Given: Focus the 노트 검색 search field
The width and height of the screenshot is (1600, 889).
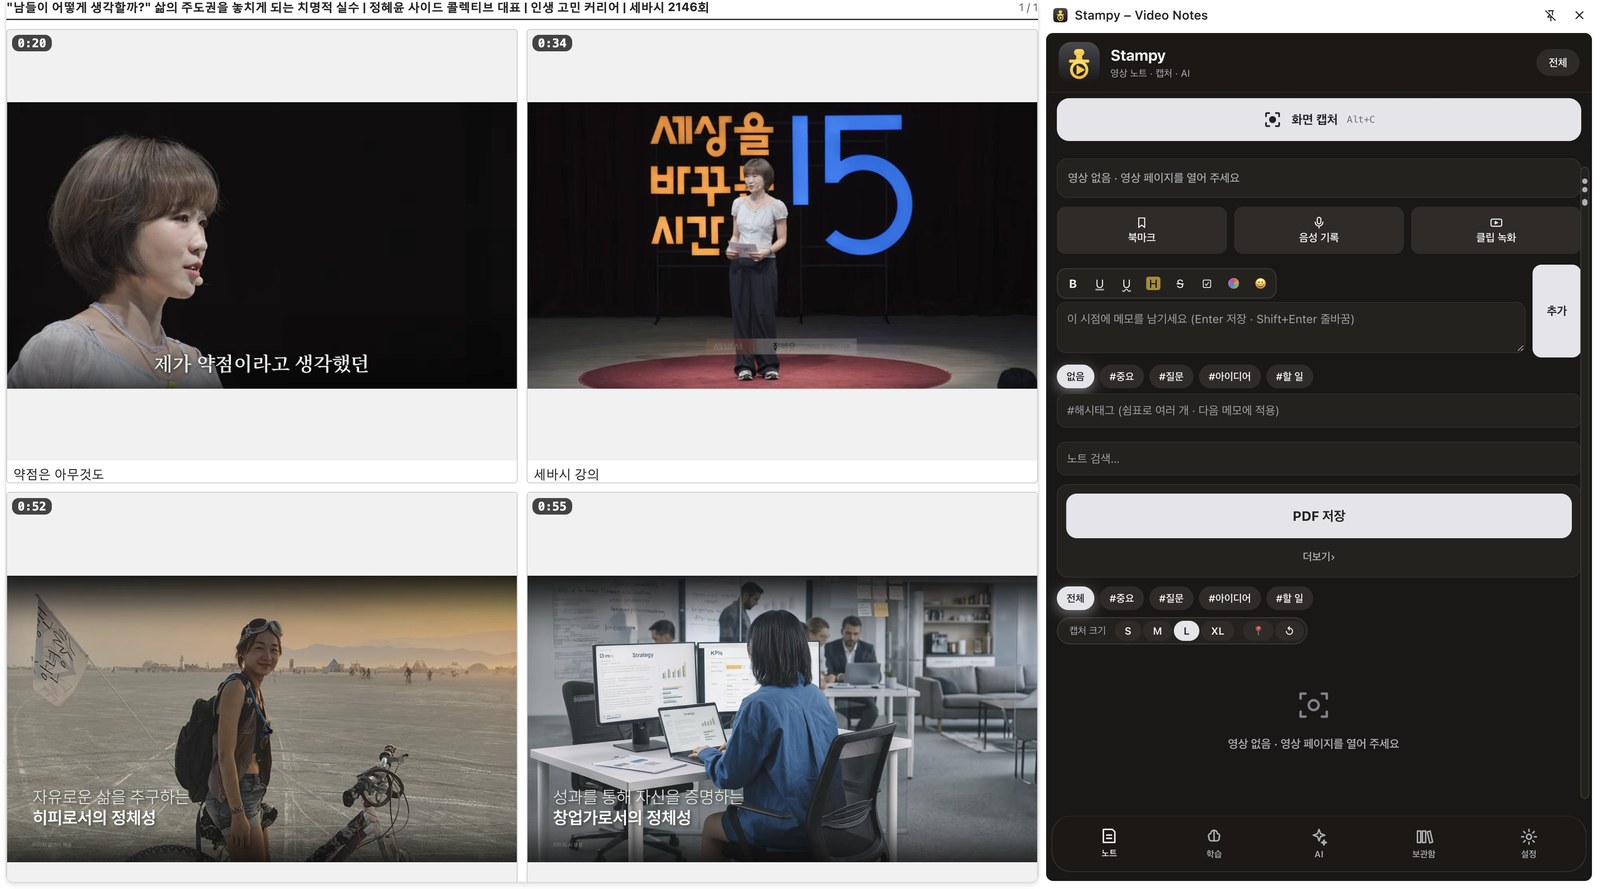Looking at the screenshot, I should (x=1318, y=459).
